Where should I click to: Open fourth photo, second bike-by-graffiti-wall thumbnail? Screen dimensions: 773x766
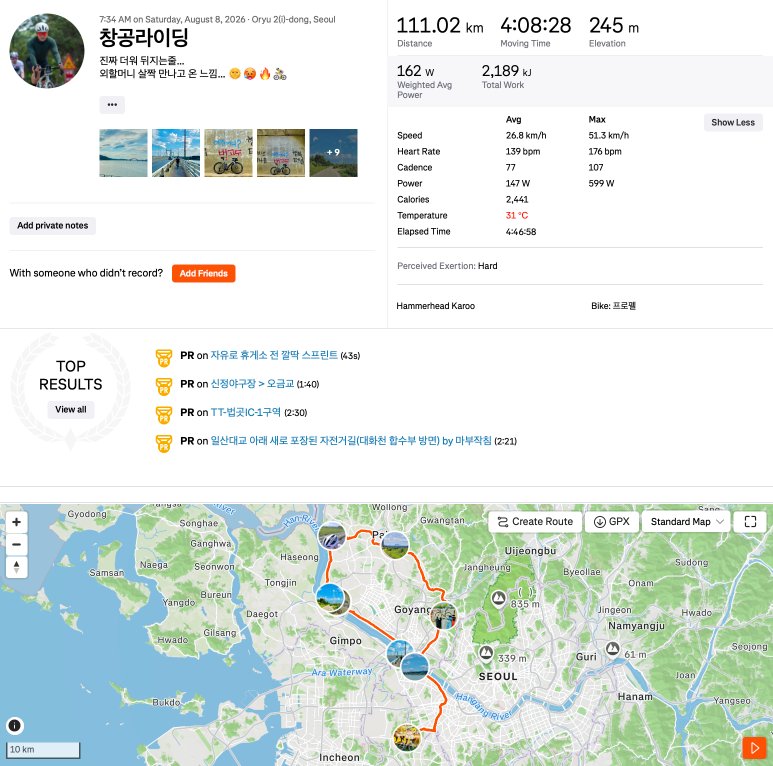(x=281, y=153)
